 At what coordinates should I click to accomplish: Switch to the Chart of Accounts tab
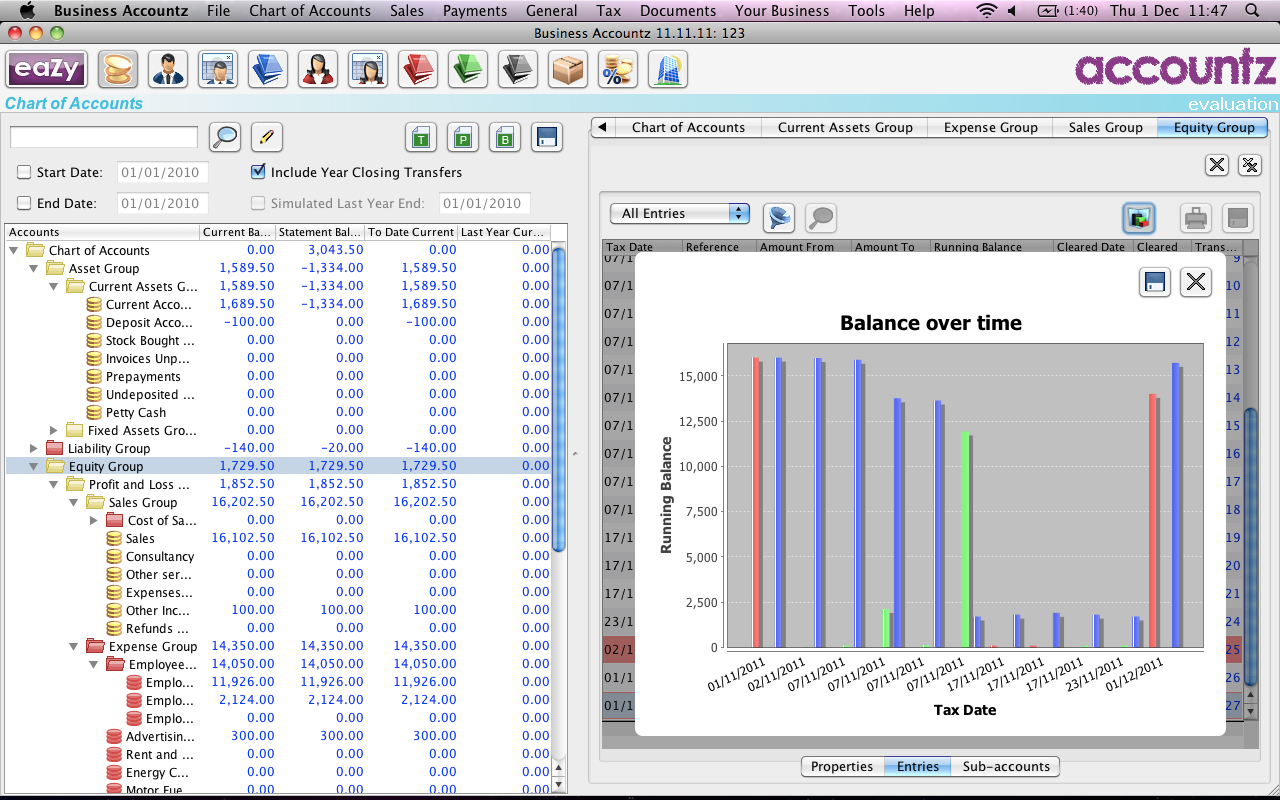688,127
